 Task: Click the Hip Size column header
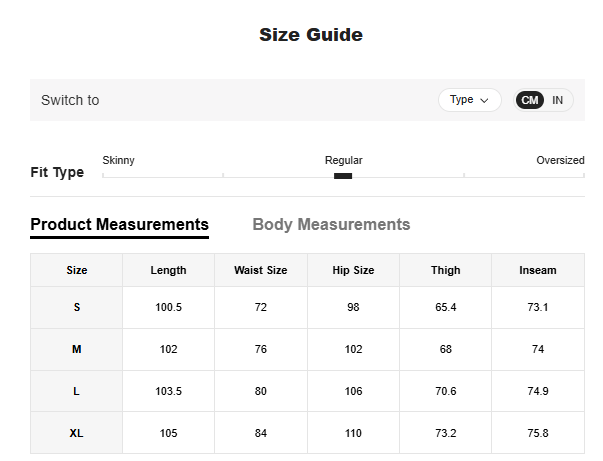pos(353,270)
